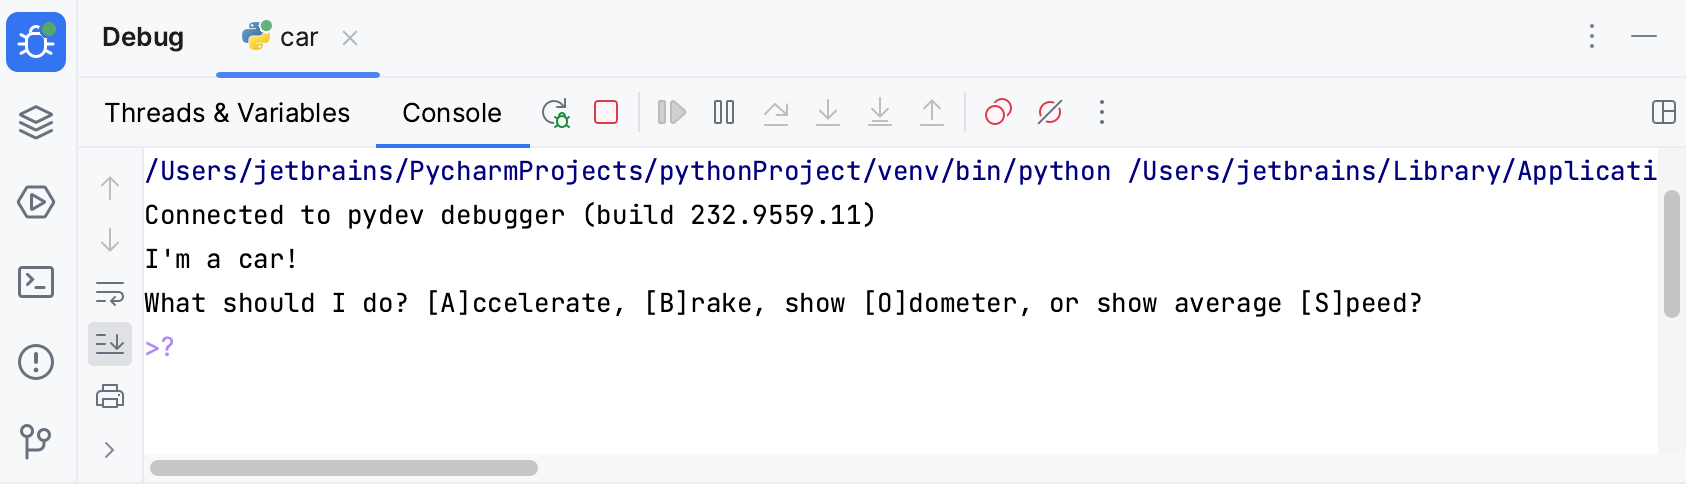Toggle Mute Breakpoints
The image size is (1686, 484).
1050,112
